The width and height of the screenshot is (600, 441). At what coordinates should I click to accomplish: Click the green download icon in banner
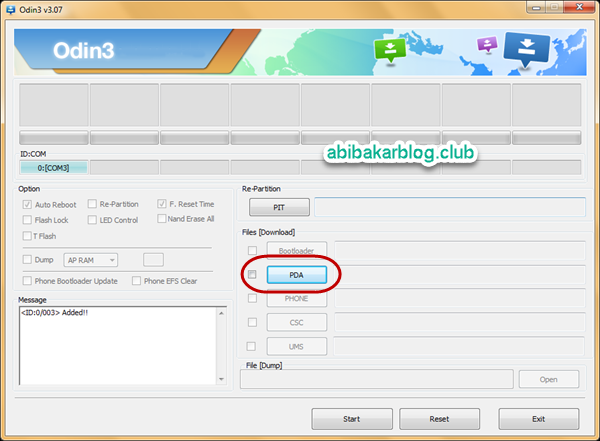tap(390, 50)
